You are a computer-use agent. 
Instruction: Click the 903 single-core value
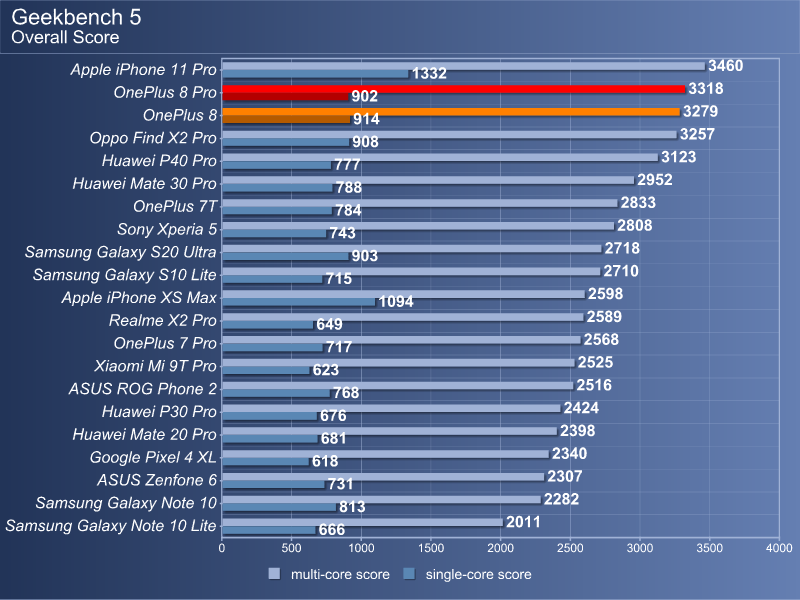(x=364, y=256)
